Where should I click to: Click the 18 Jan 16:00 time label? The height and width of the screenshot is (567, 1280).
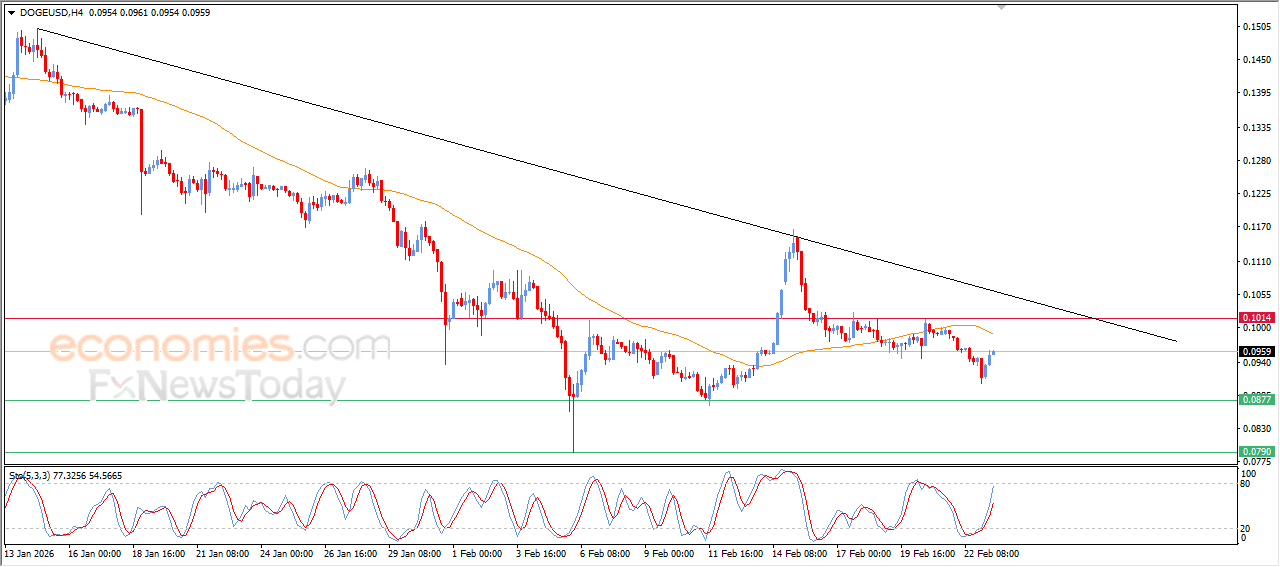coord(158,553)
